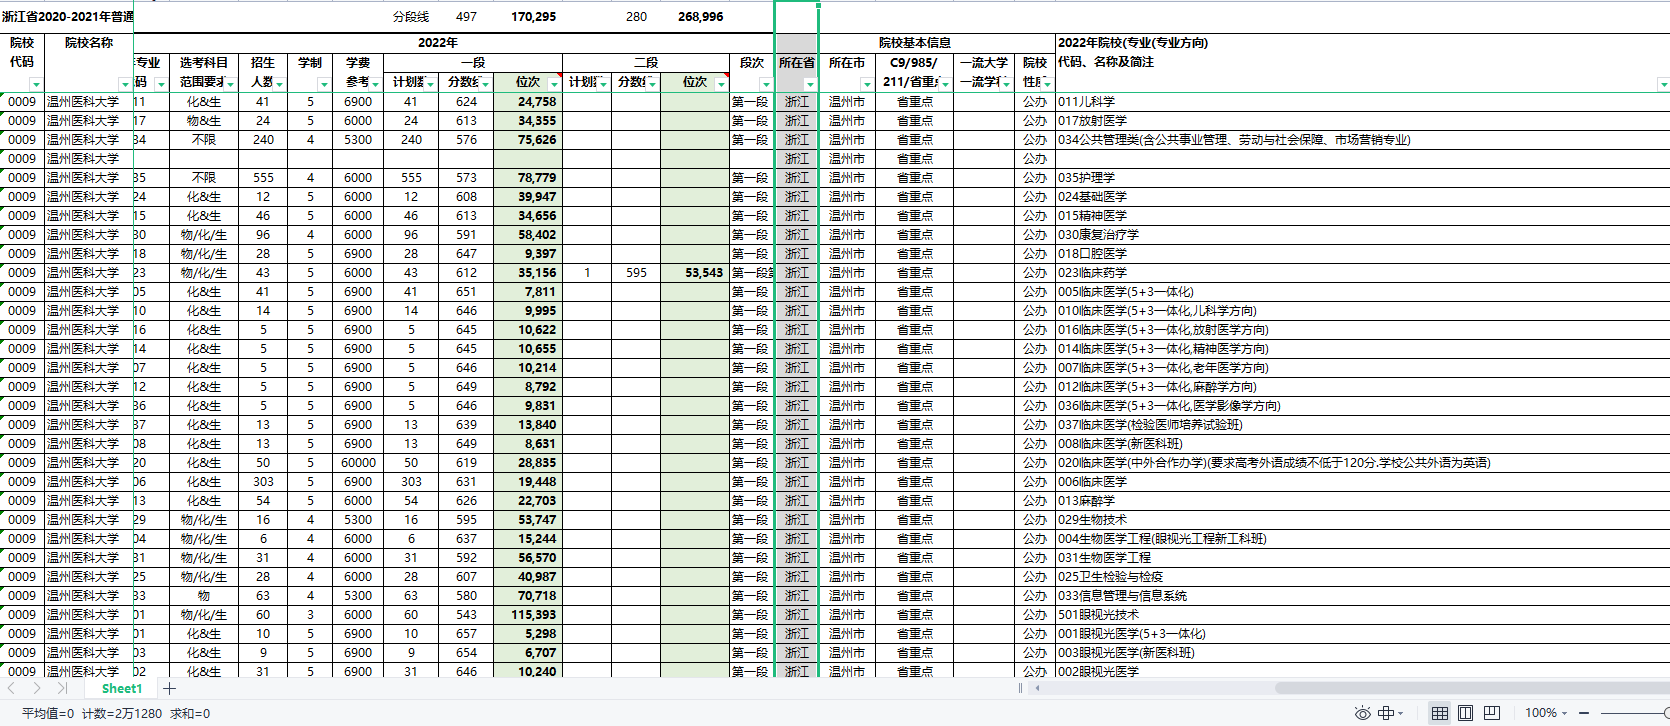1670x726 pixels.
Task: Open the 所在省 column filter dropdown
Action: point(810,84)
